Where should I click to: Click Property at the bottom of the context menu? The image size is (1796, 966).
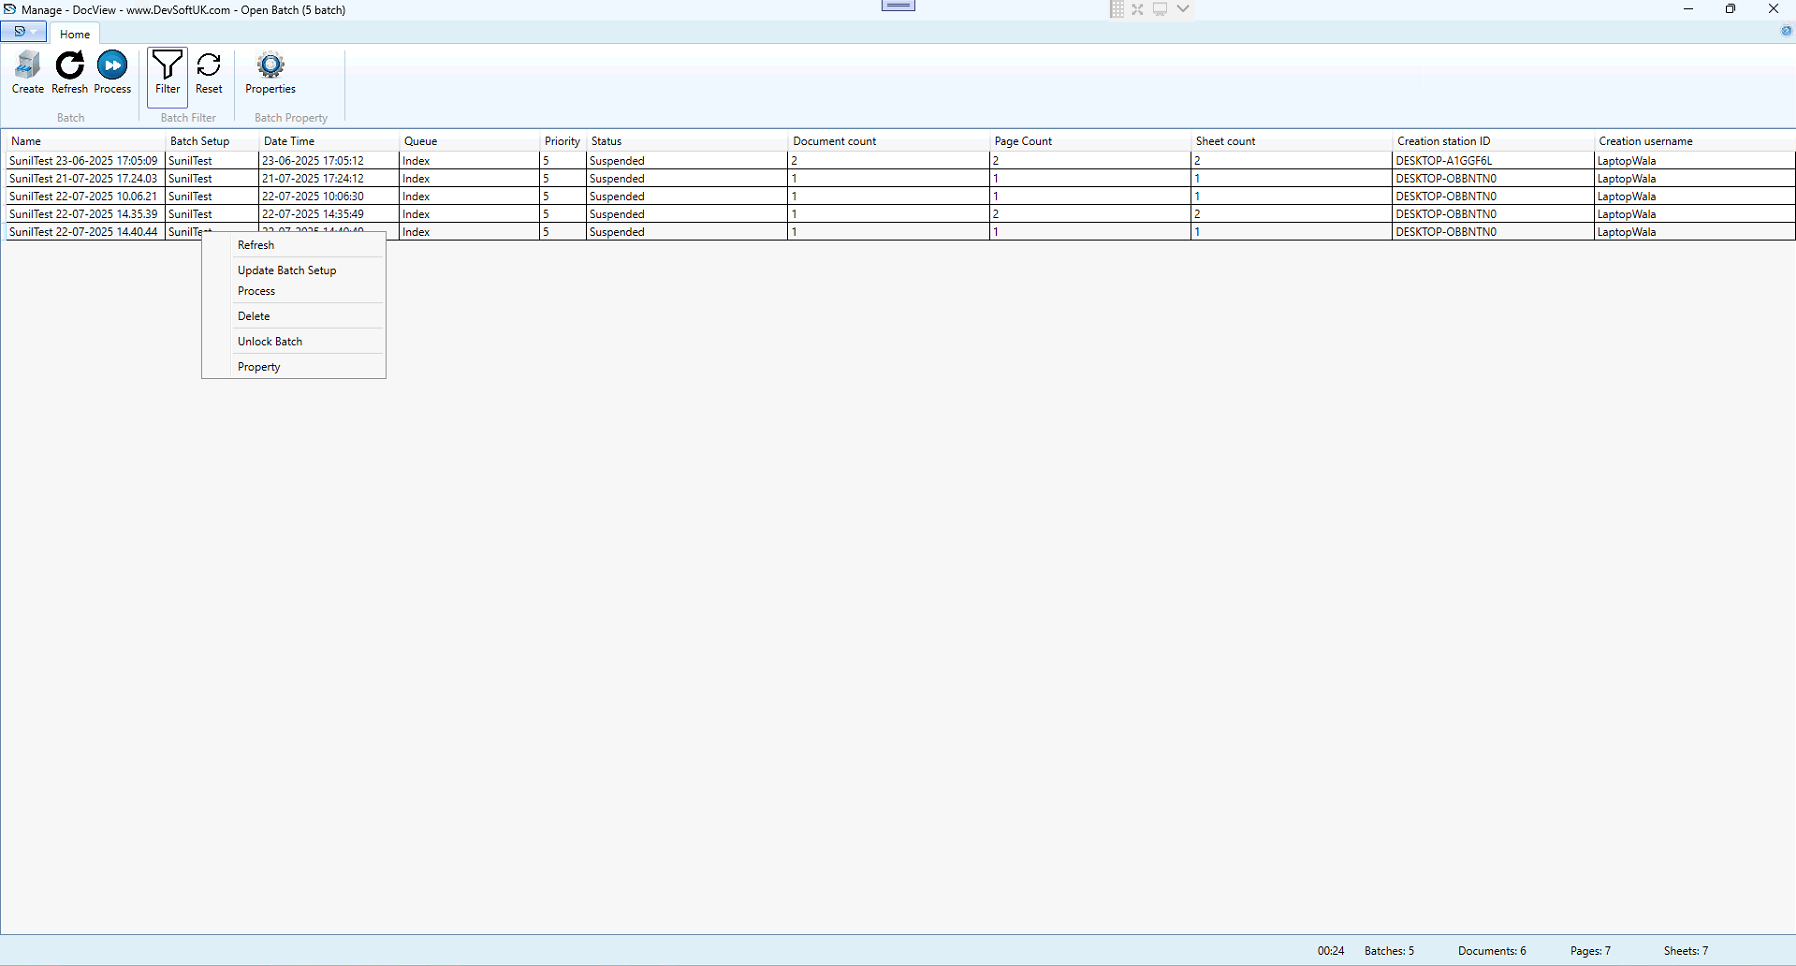click(x=258, y=366)
